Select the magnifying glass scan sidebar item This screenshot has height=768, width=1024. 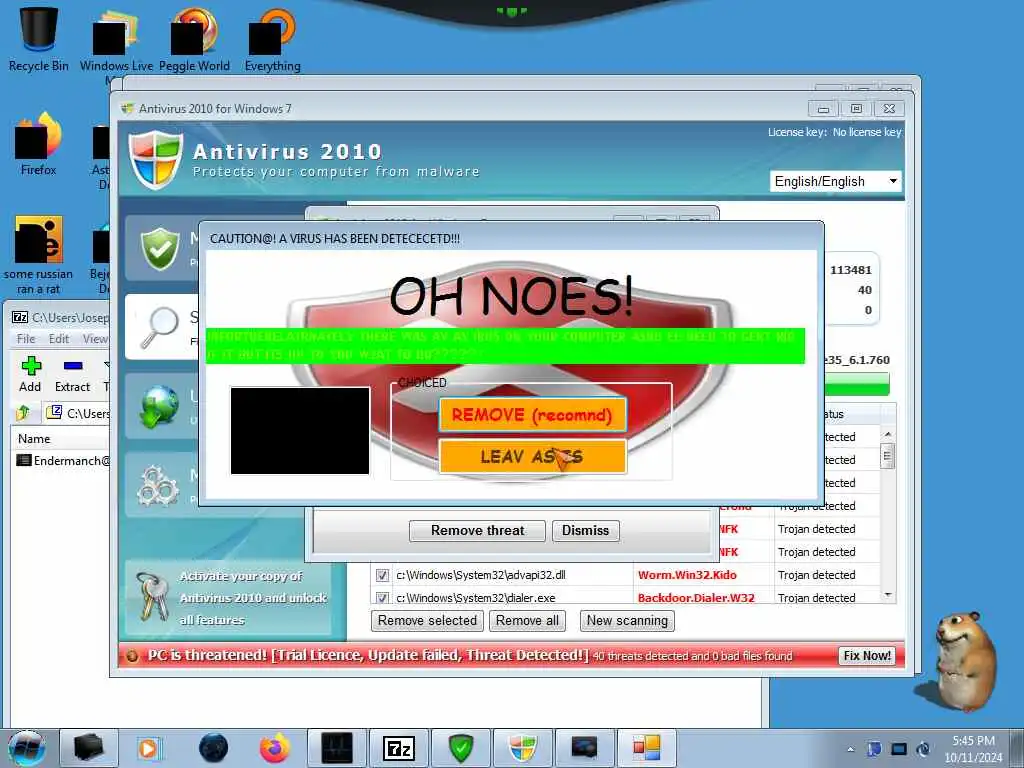pyautogui.click(x=159, y=327)
